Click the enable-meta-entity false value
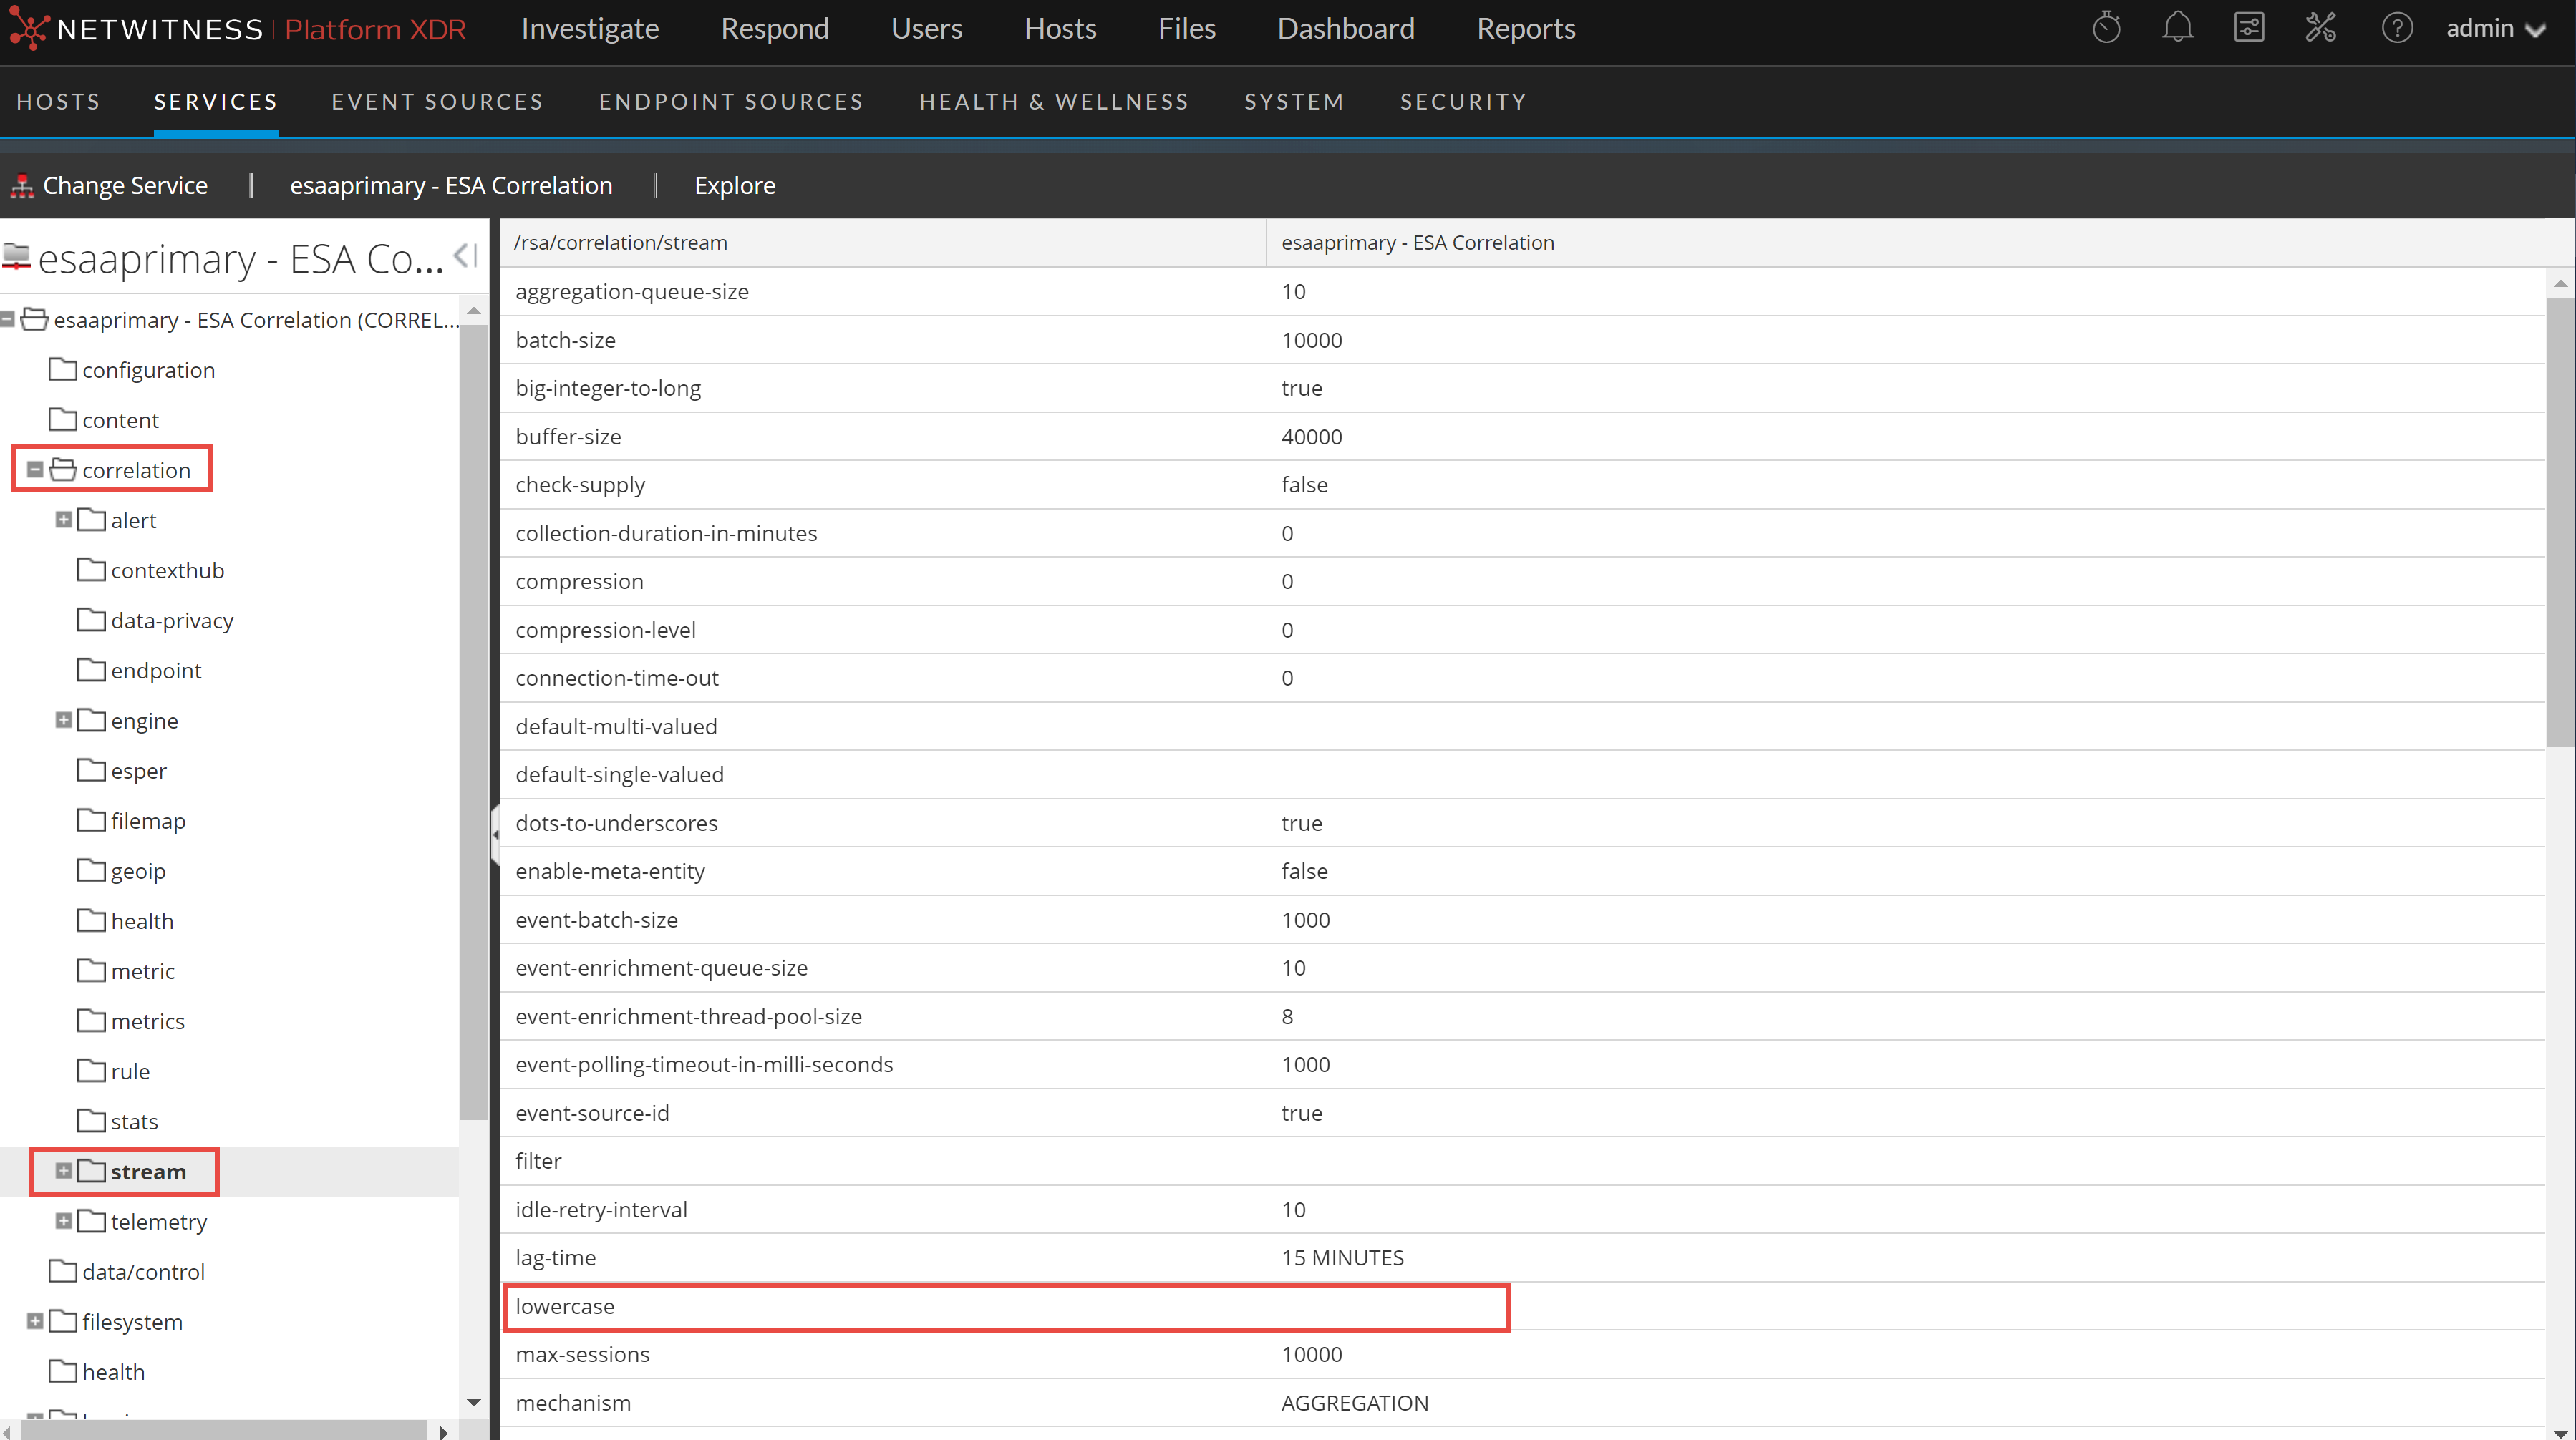The height and width of the screenshot is (1440, 2576). (1304, 871)
